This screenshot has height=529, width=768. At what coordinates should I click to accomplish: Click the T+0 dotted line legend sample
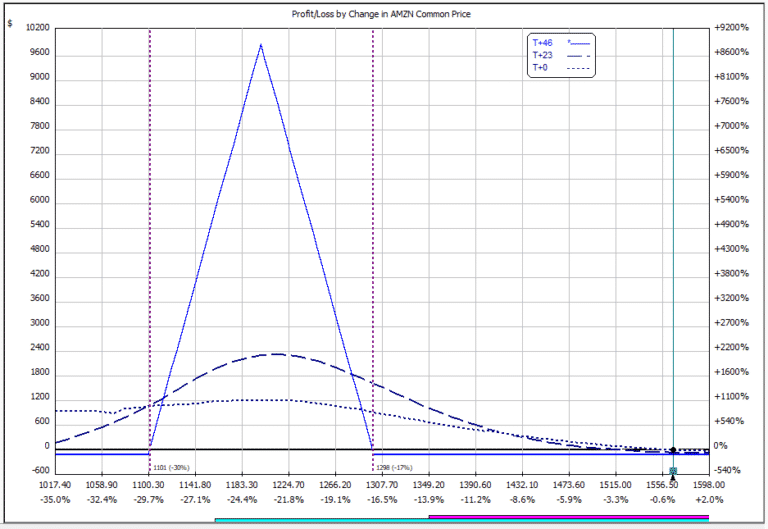click(578, 68)
